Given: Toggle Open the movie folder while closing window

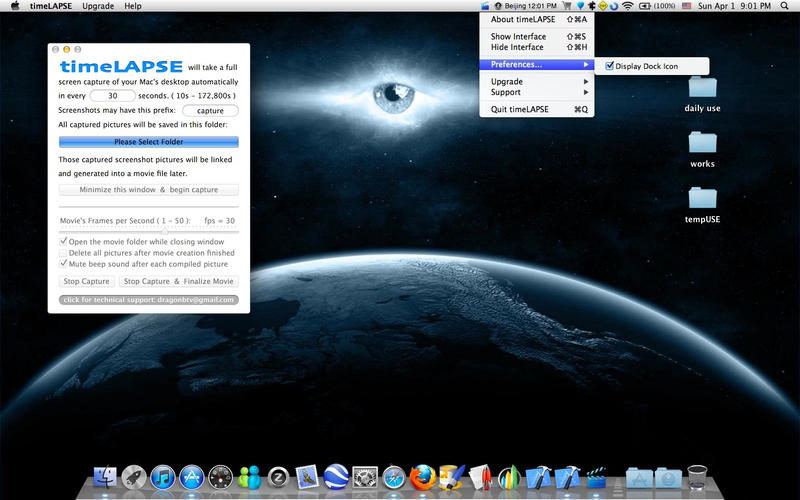Looking at the screenshot, I should [x=63, y=241].
